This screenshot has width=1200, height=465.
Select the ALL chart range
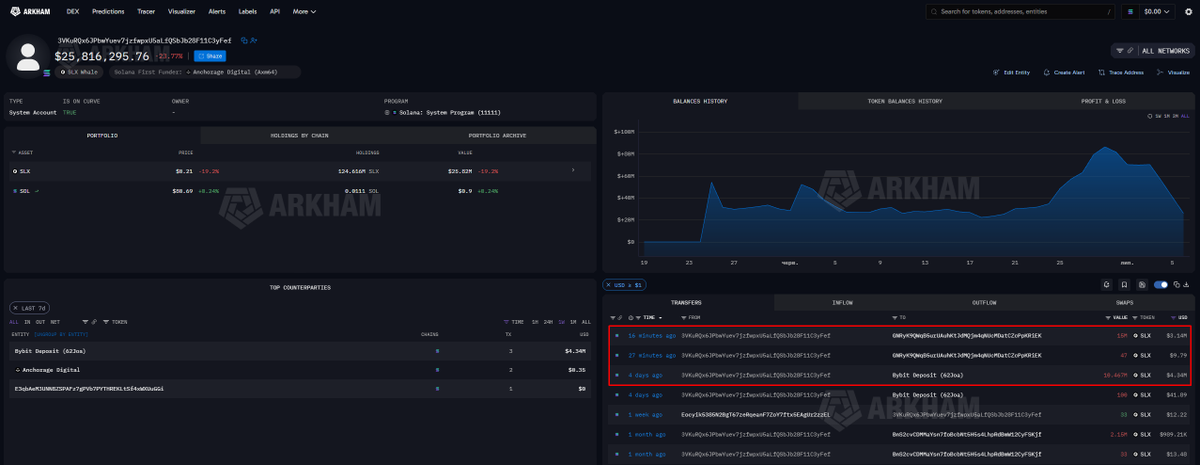(x=1185, y=116)
